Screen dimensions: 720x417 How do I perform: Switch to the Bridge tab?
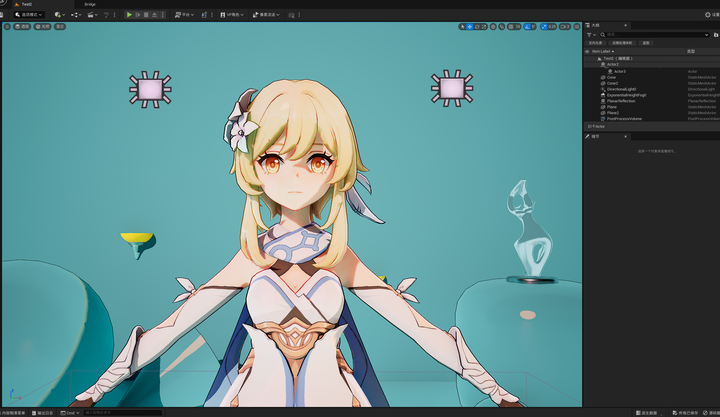pyautogui.click(x=91, y=4)
